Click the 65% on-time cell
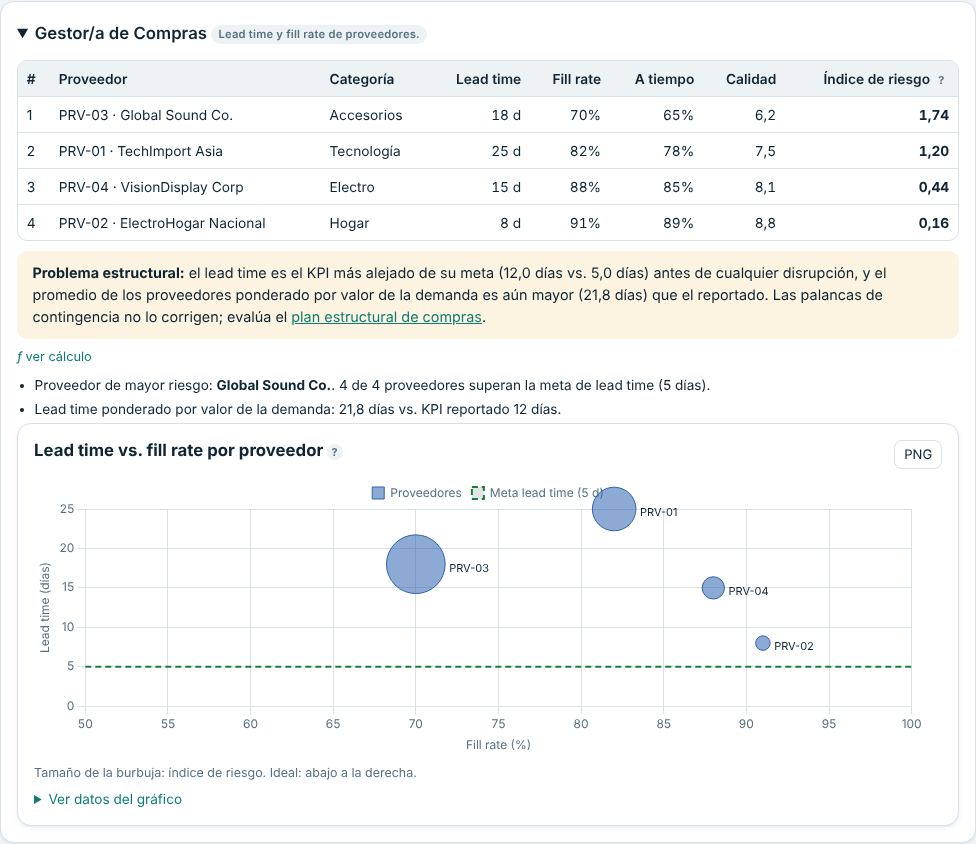The image size is (976, 844). (x=678, y=115)
